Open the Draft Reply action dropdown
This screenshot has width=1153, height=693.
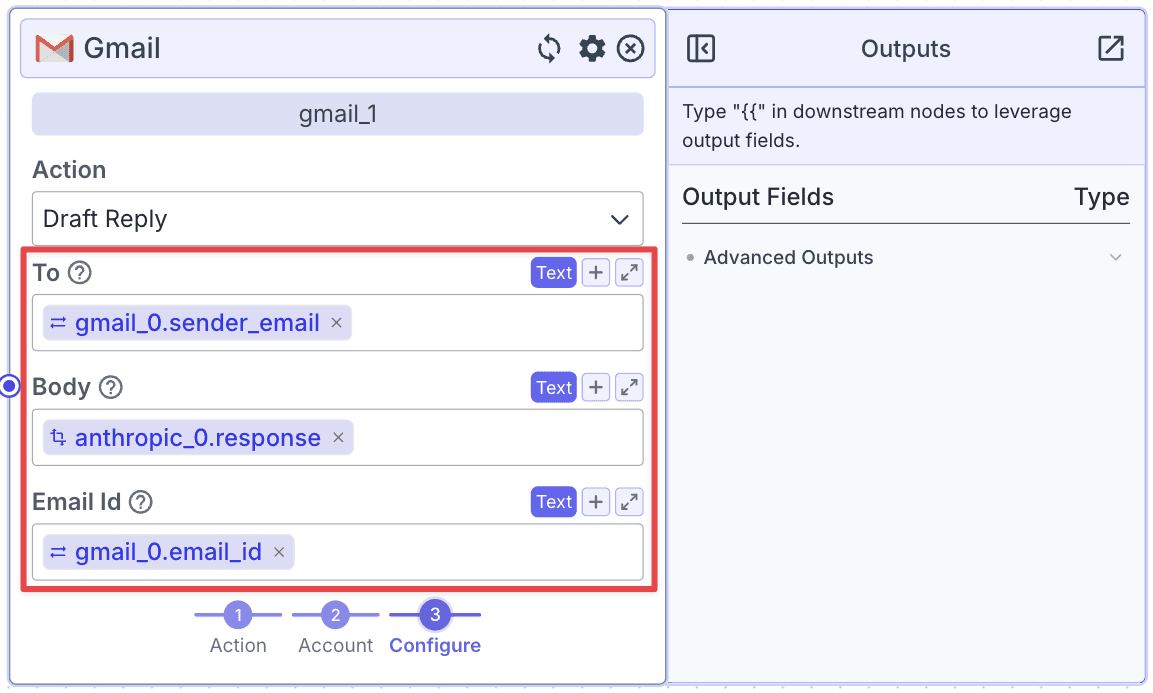(338, 218)
